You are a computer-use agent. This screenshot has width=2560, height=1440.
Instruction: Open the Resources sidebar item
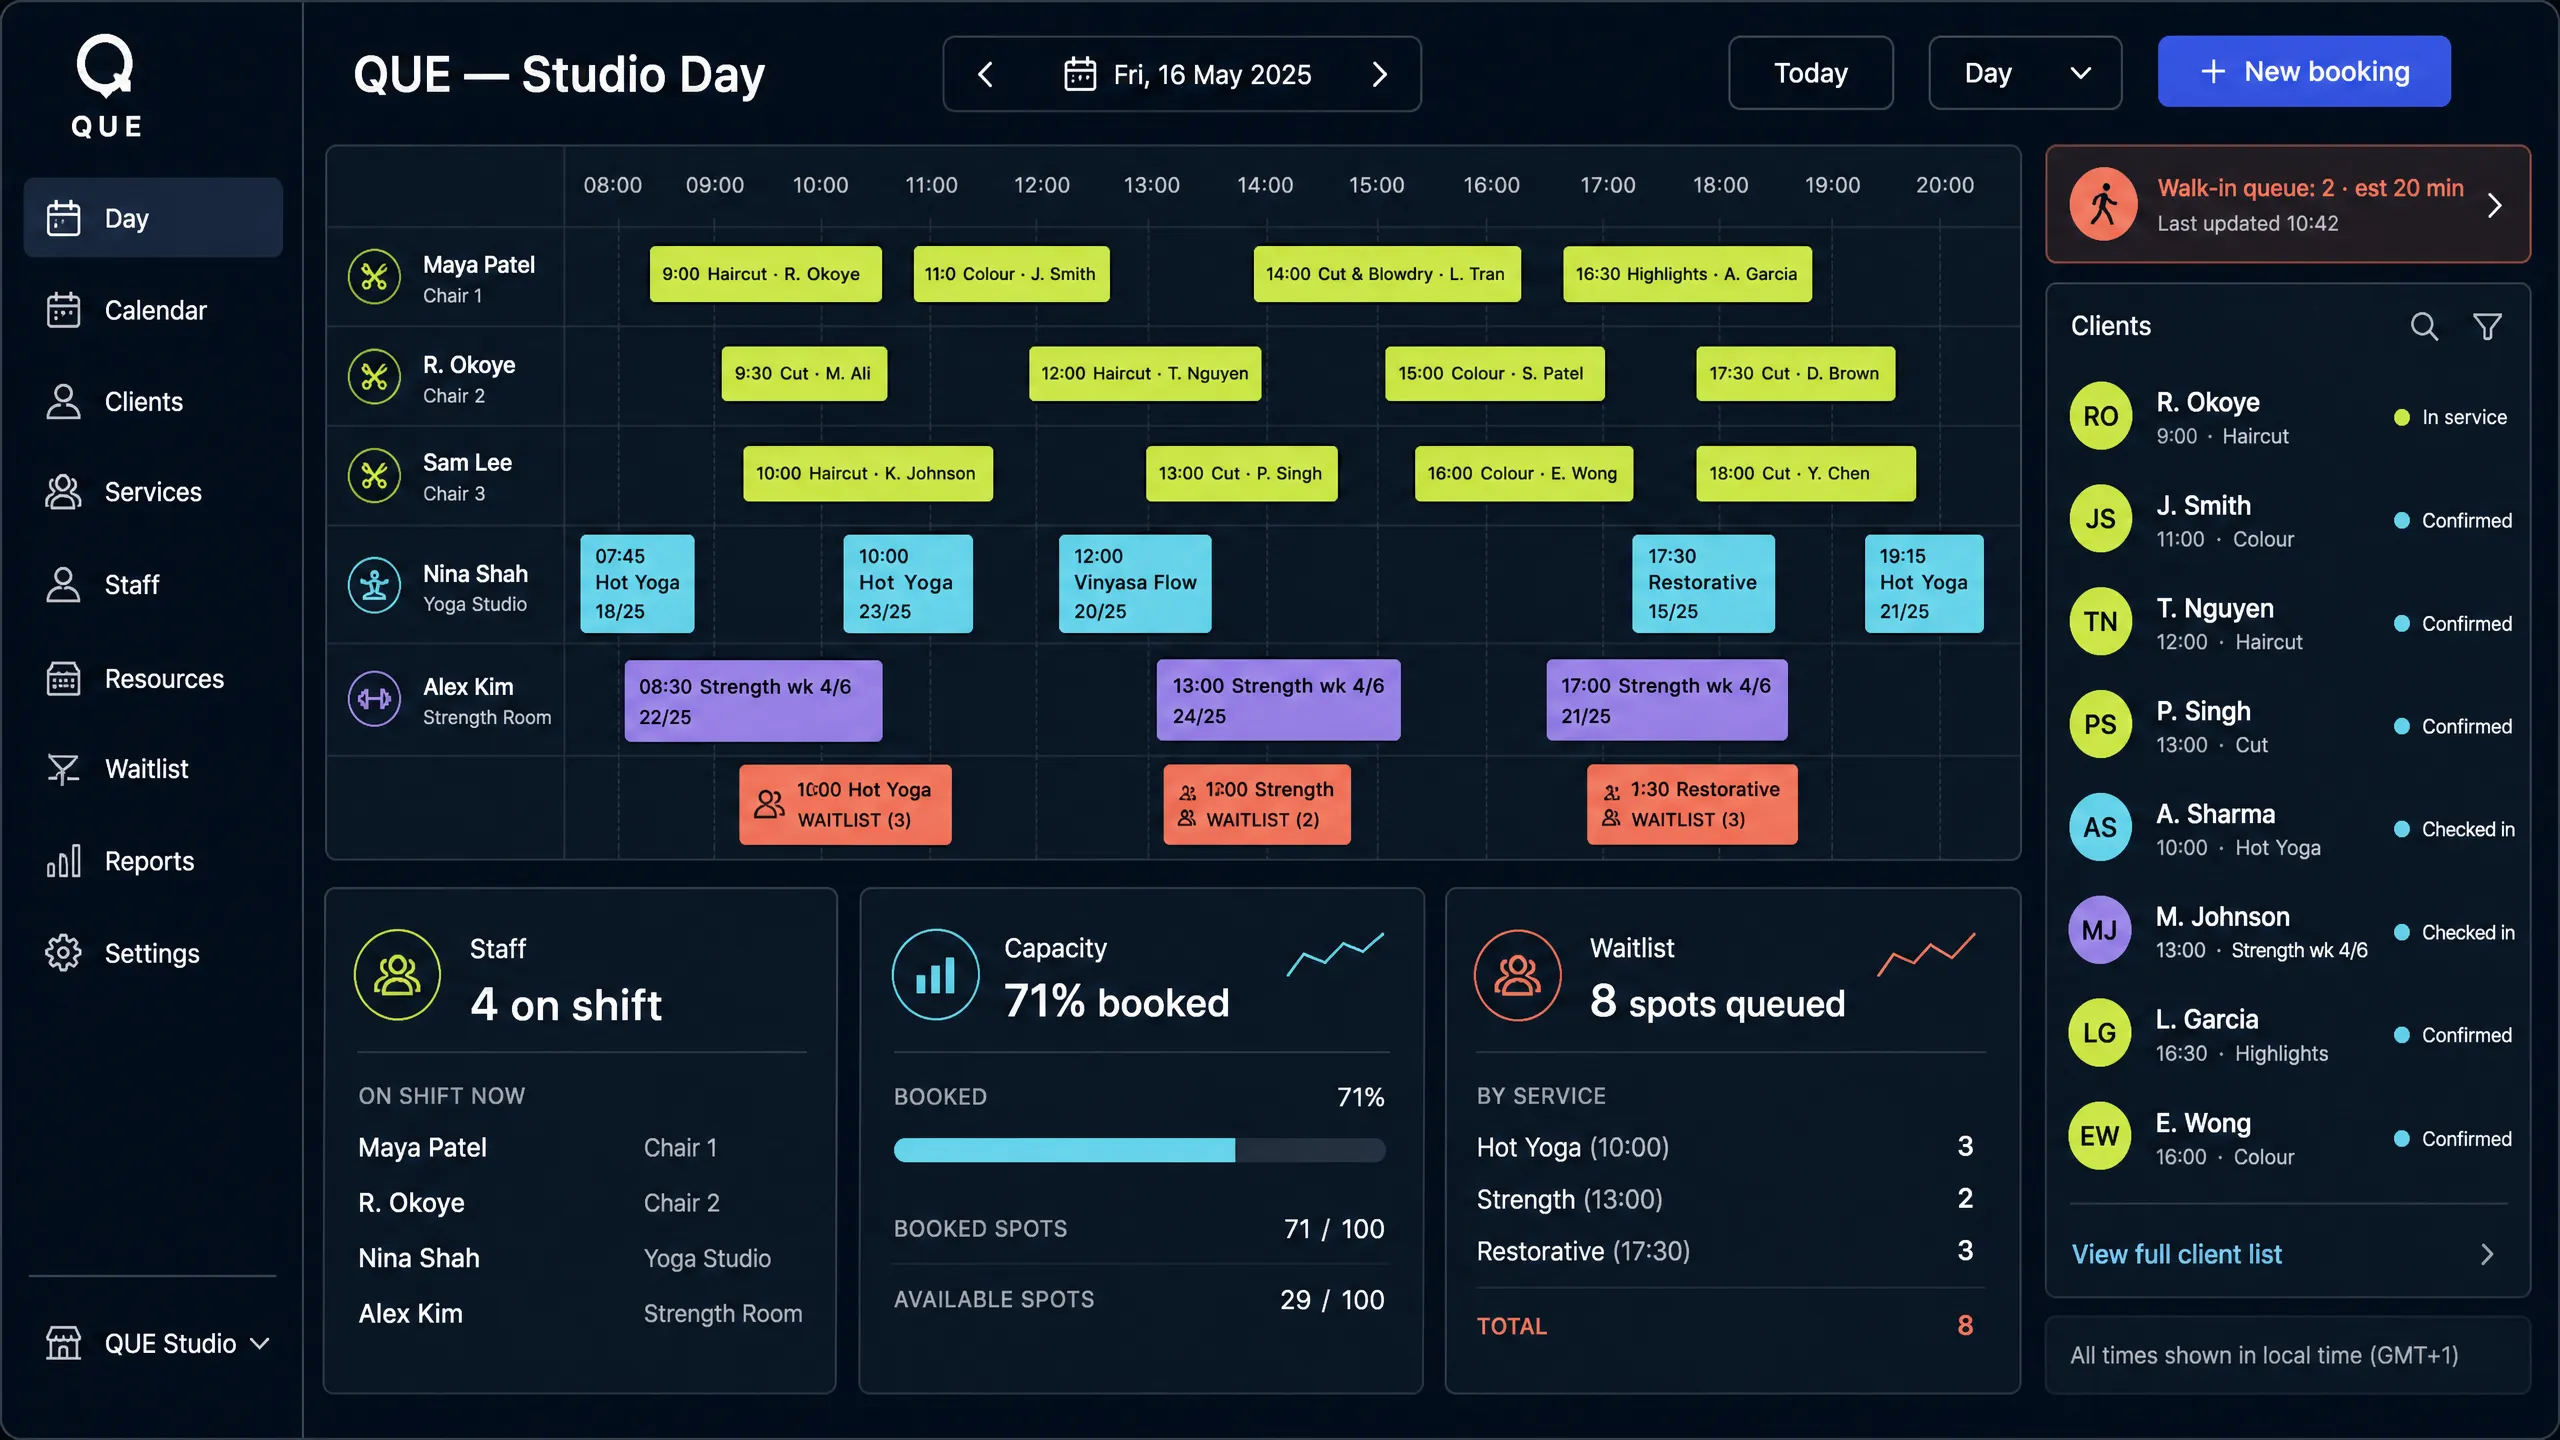pyautogui.click(x=153, y=679)
